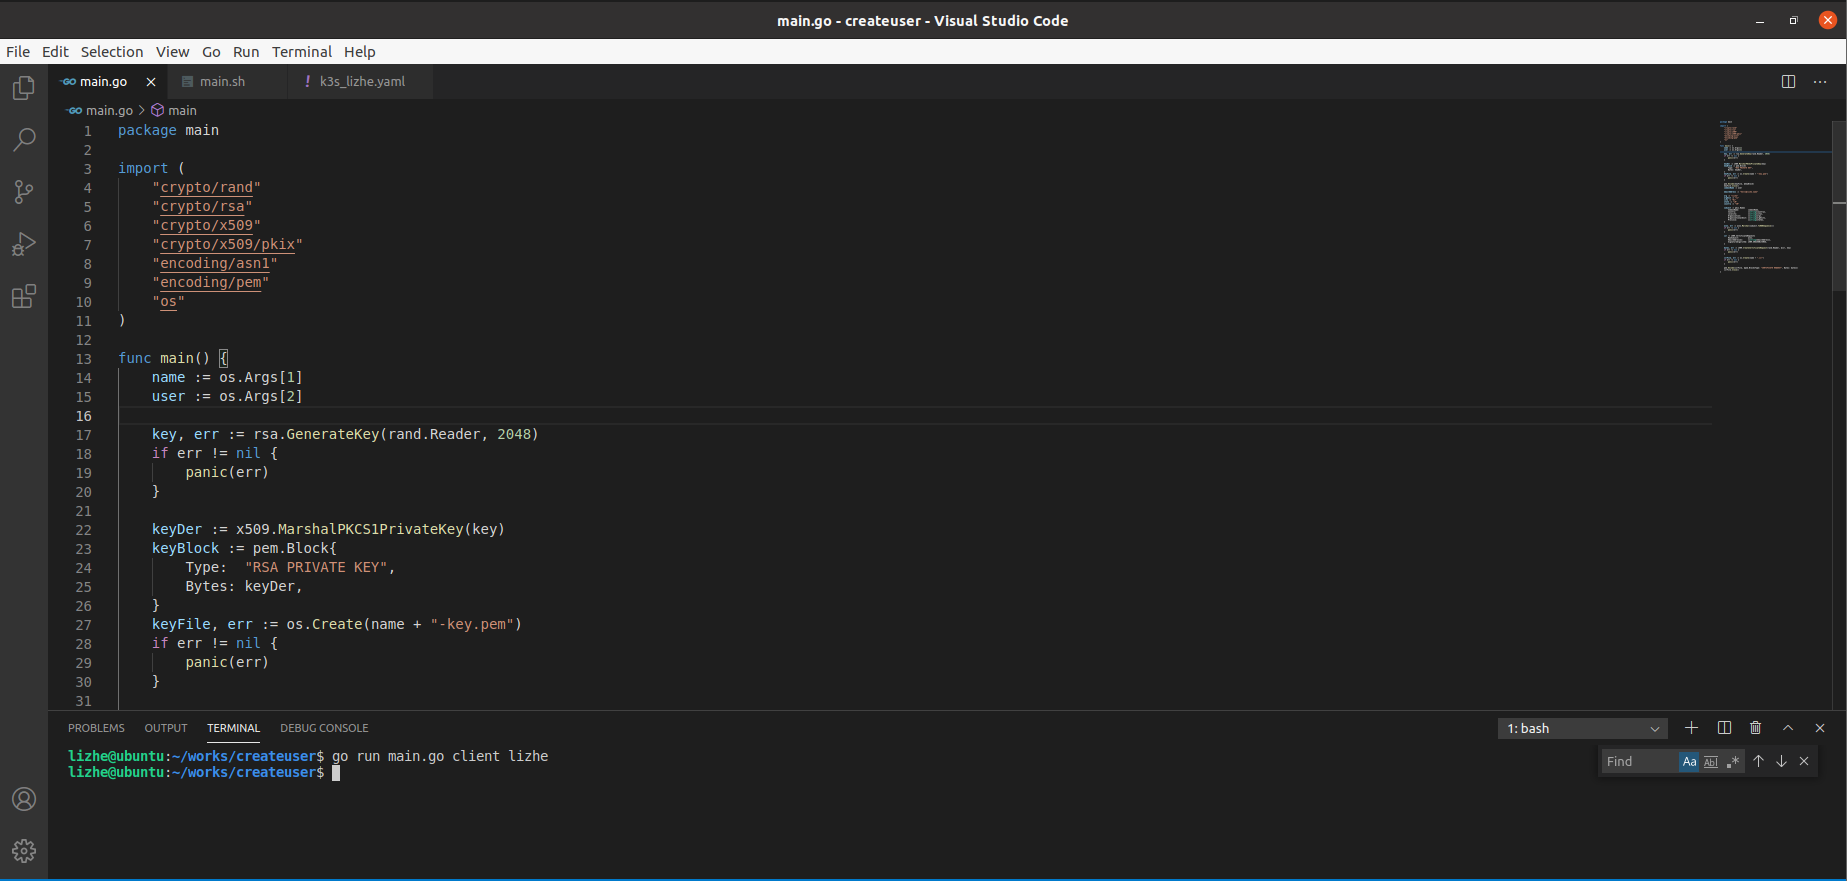Click the "crypto/rand" import line
Image resolution: width=1847 pixels, height=881 pixels.
point(207,188)
